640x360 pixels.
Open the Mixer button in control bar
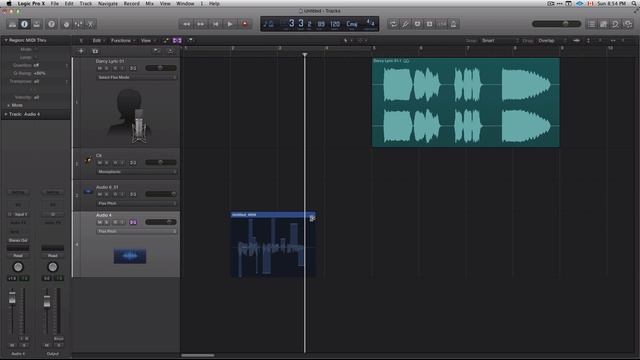[78, 24]
